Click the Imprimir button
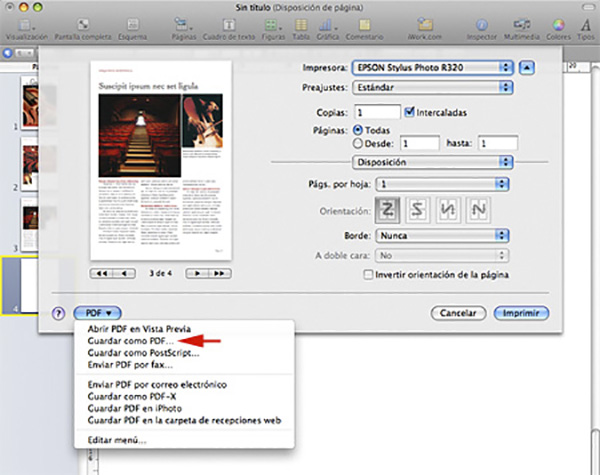The image size is (600, 475). coord(520,313)
